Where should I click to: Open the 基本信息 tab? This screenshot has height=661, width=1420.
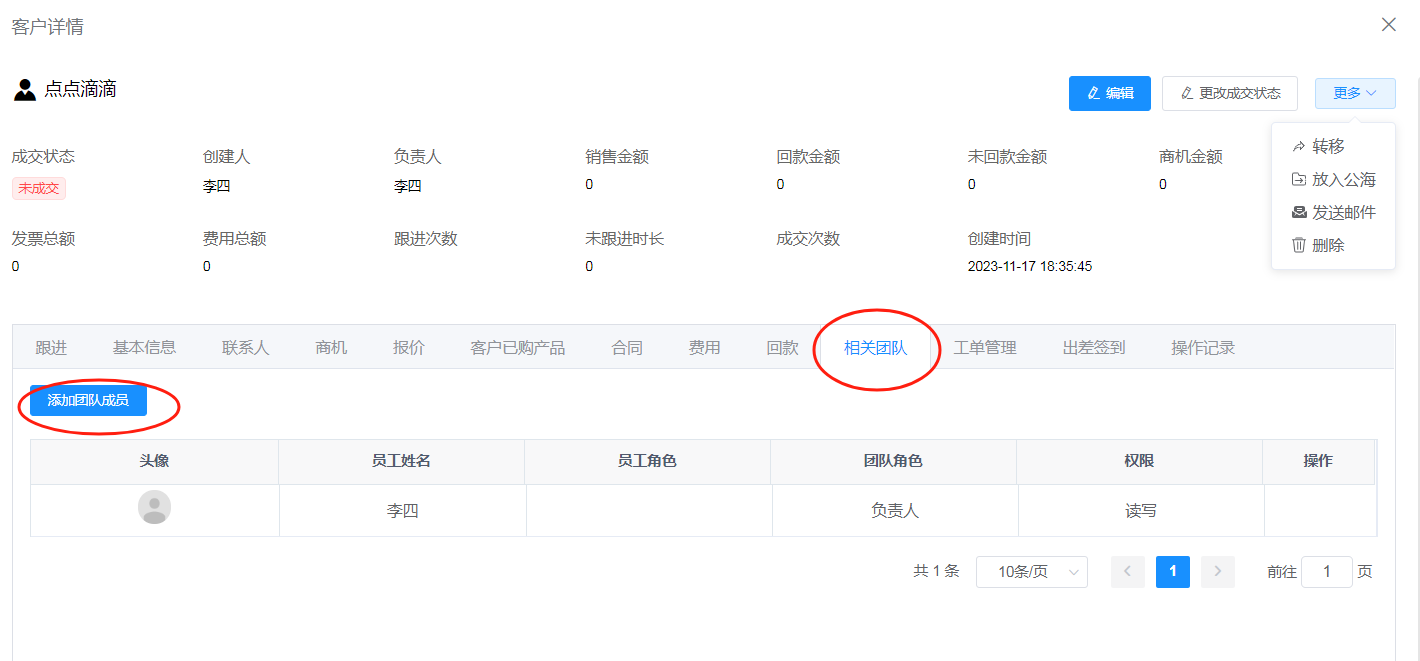pyautogui.click(x=144, y=348)
